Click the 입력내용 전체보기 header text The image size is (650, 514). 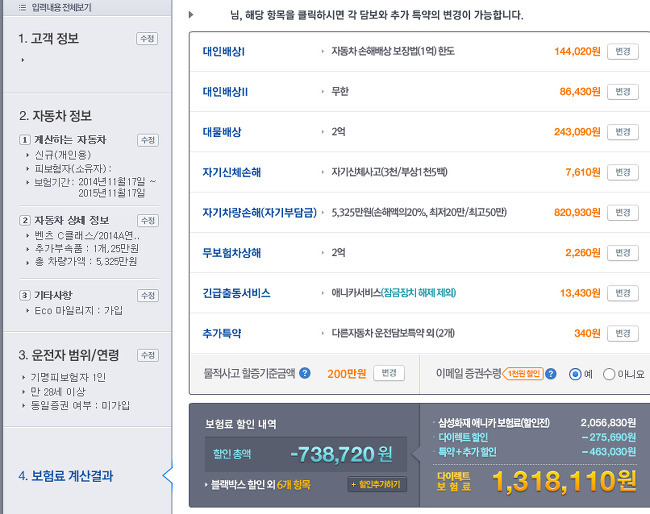point(61,7)
